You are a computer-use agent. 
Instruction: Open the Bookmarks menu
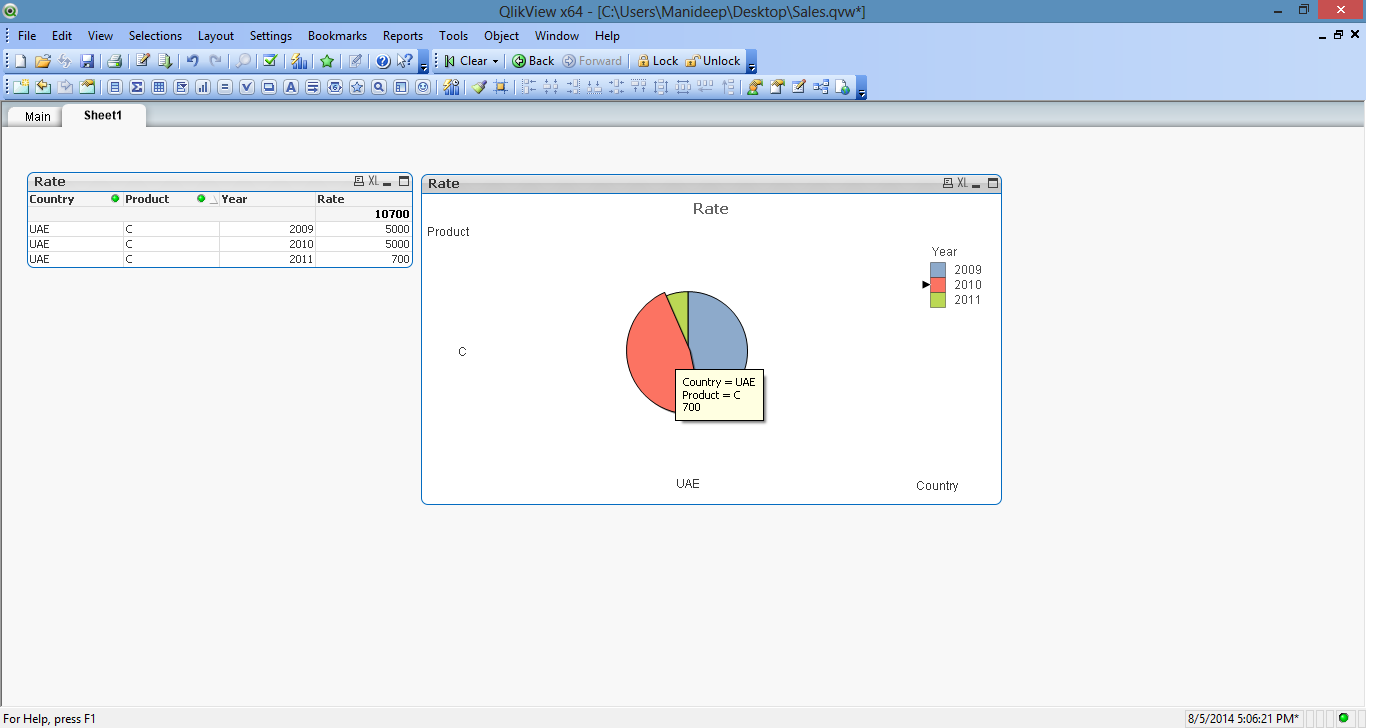point(337,35)
